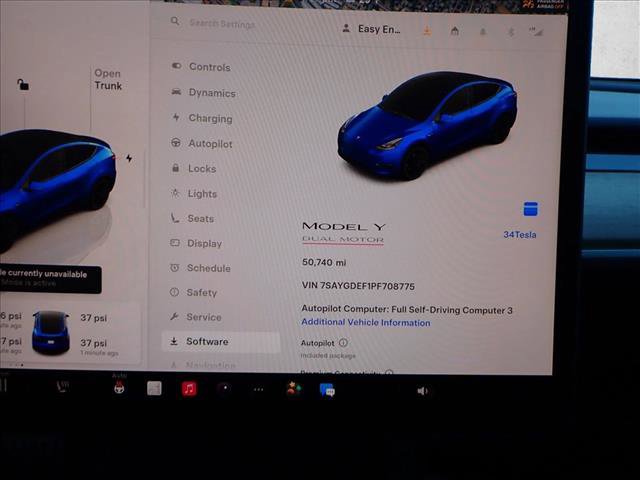
Task: Tap the VIN 7SAYGDEF1PF708775 text
Action: 358,286
